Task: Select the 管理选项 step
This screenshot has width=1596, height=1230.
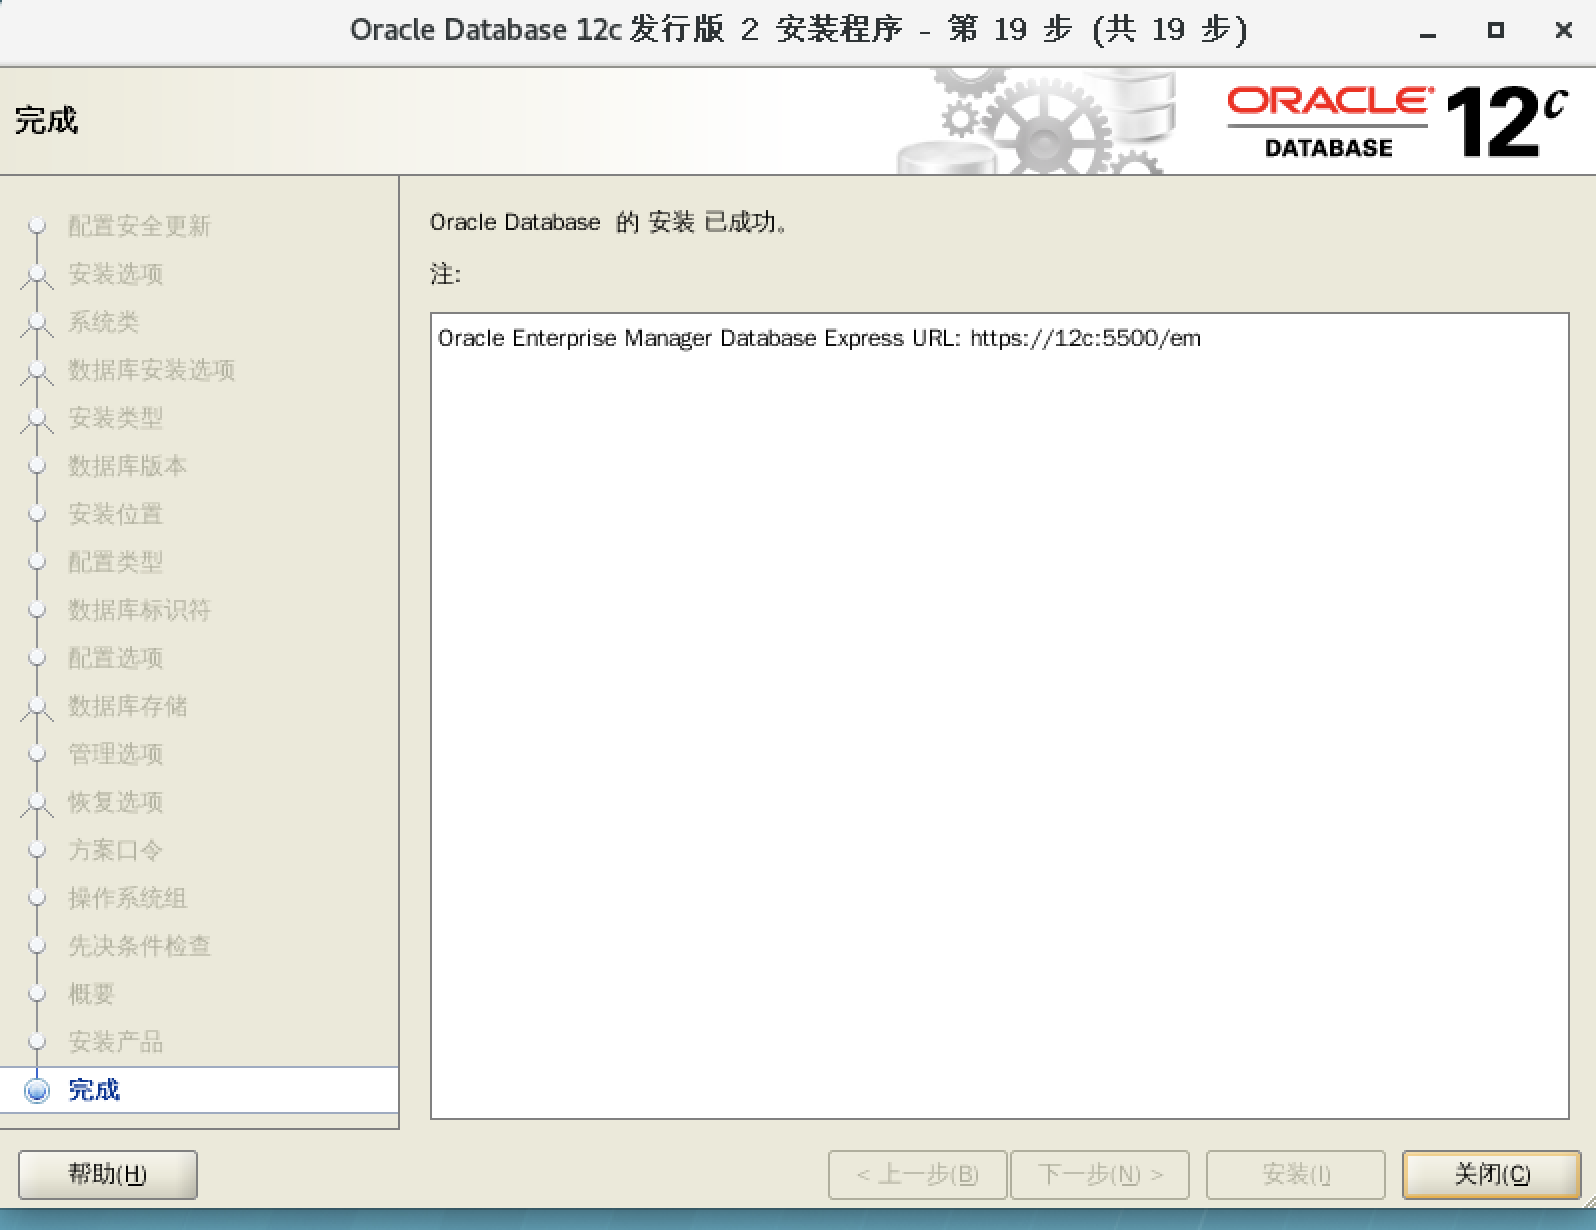Action: point(115,754)
